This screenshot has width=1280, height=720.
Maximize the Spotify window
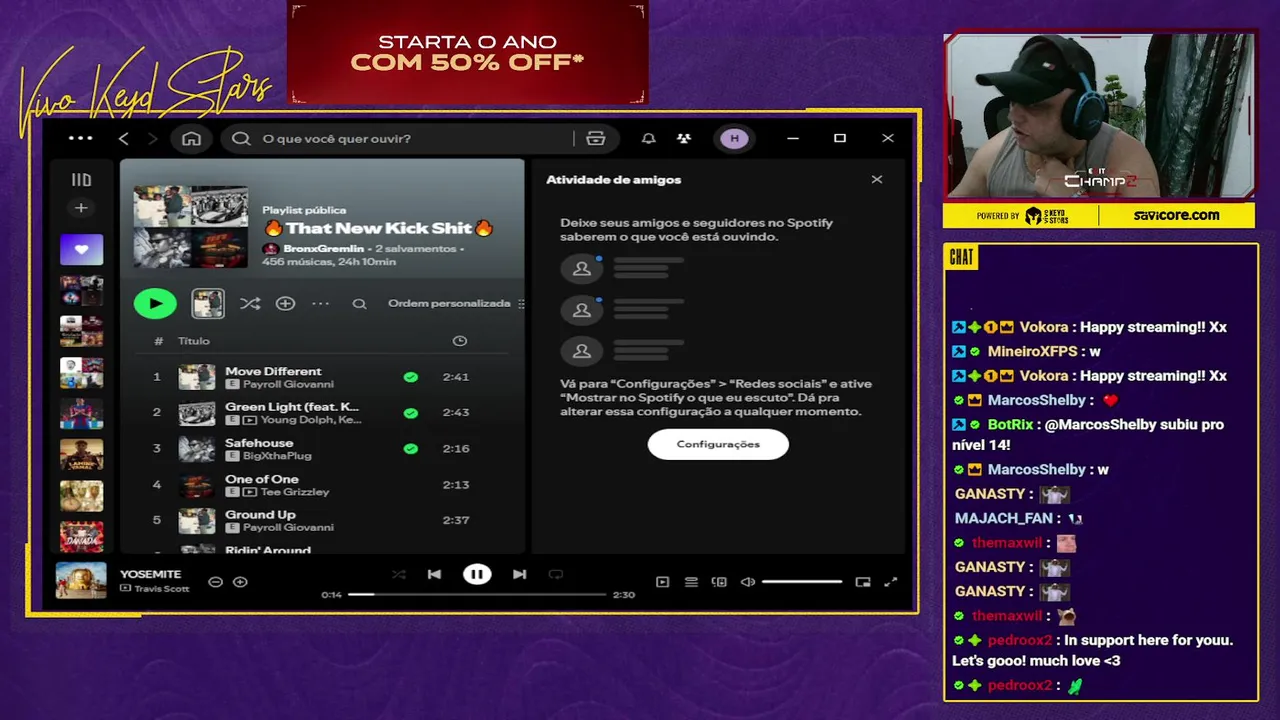point(840,138)
